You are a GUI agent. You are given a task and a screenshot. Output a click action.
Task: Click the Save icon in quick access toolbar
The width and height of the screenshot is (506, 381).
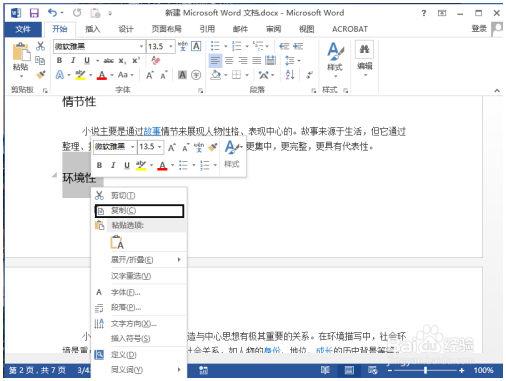pyautogui.click(x=34, y=13)
